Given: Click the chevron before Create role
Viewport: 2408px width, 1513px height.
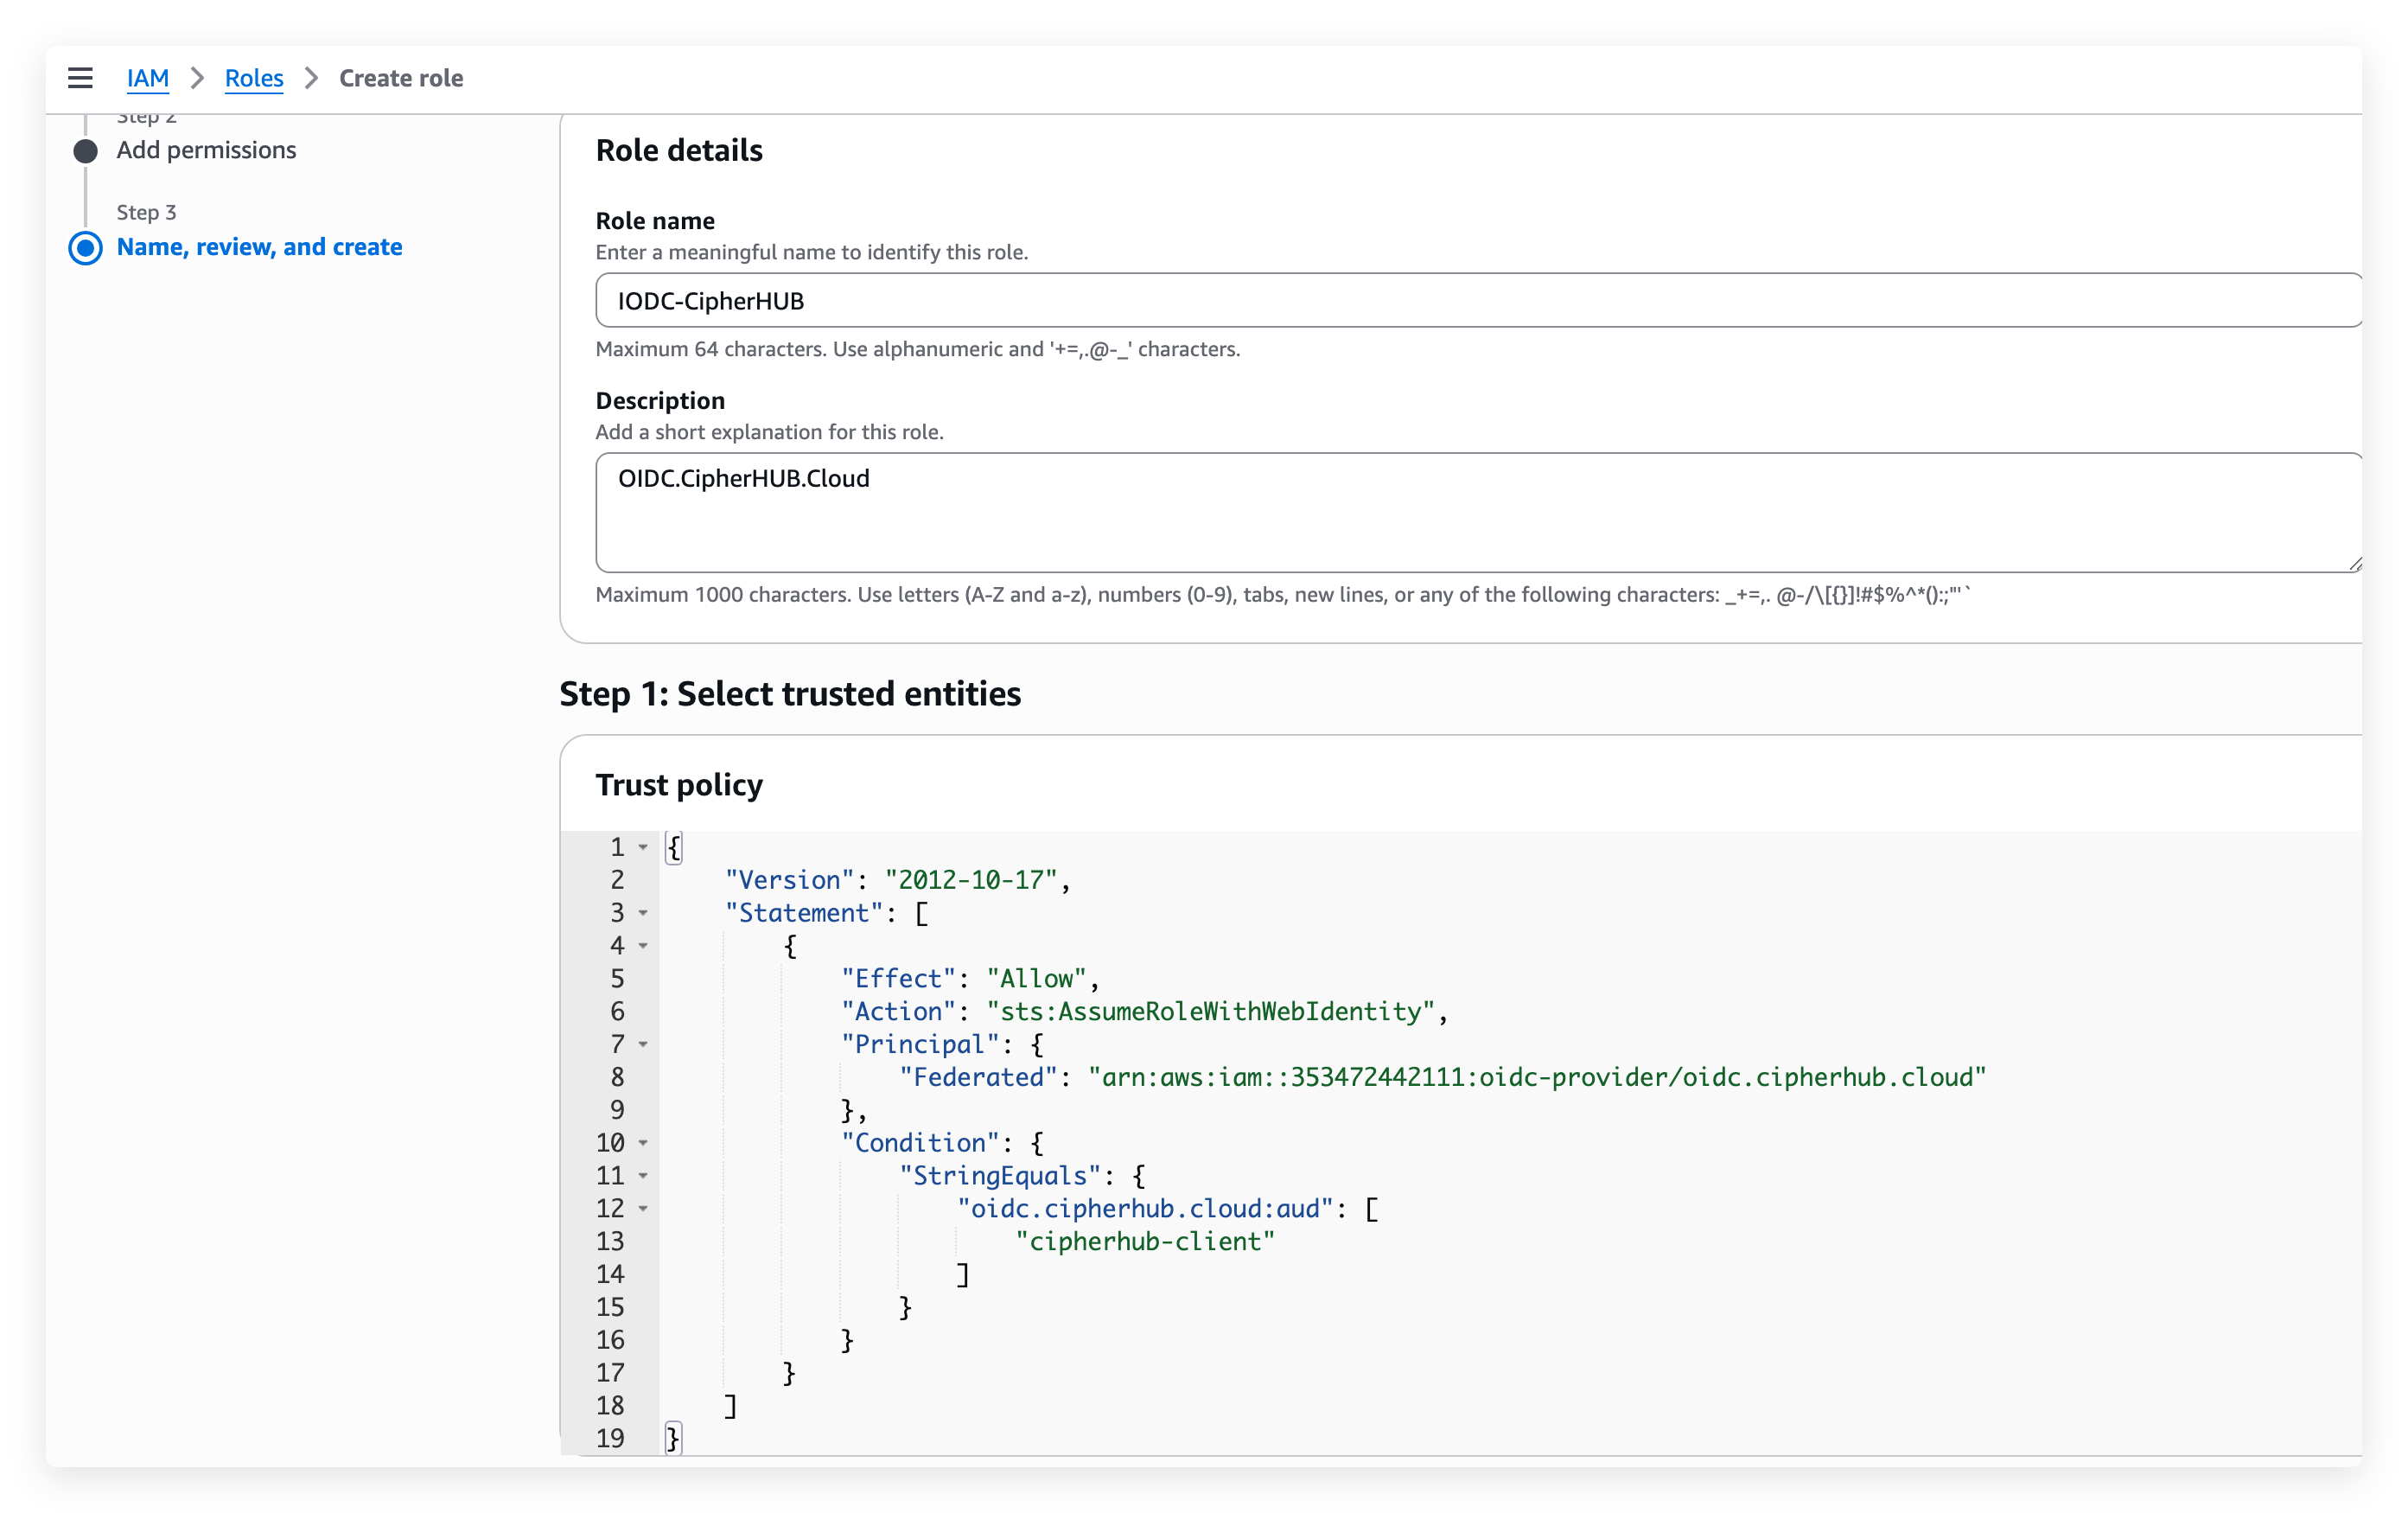Looking at the screenshot, I should pos(311,78).
